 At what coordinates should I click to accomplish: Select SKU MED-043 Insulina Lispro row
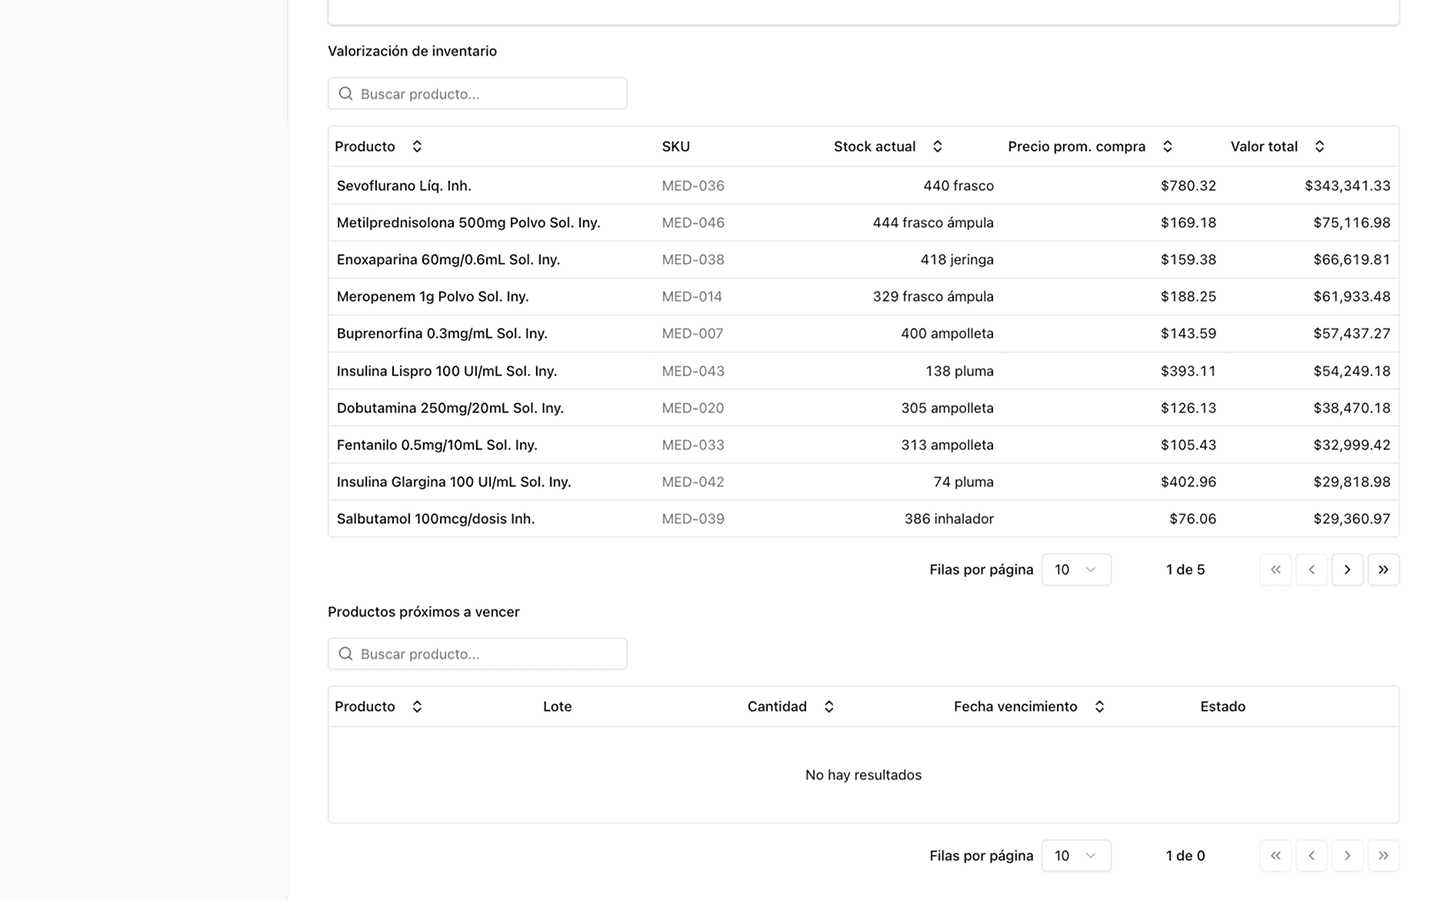(692, 371)
